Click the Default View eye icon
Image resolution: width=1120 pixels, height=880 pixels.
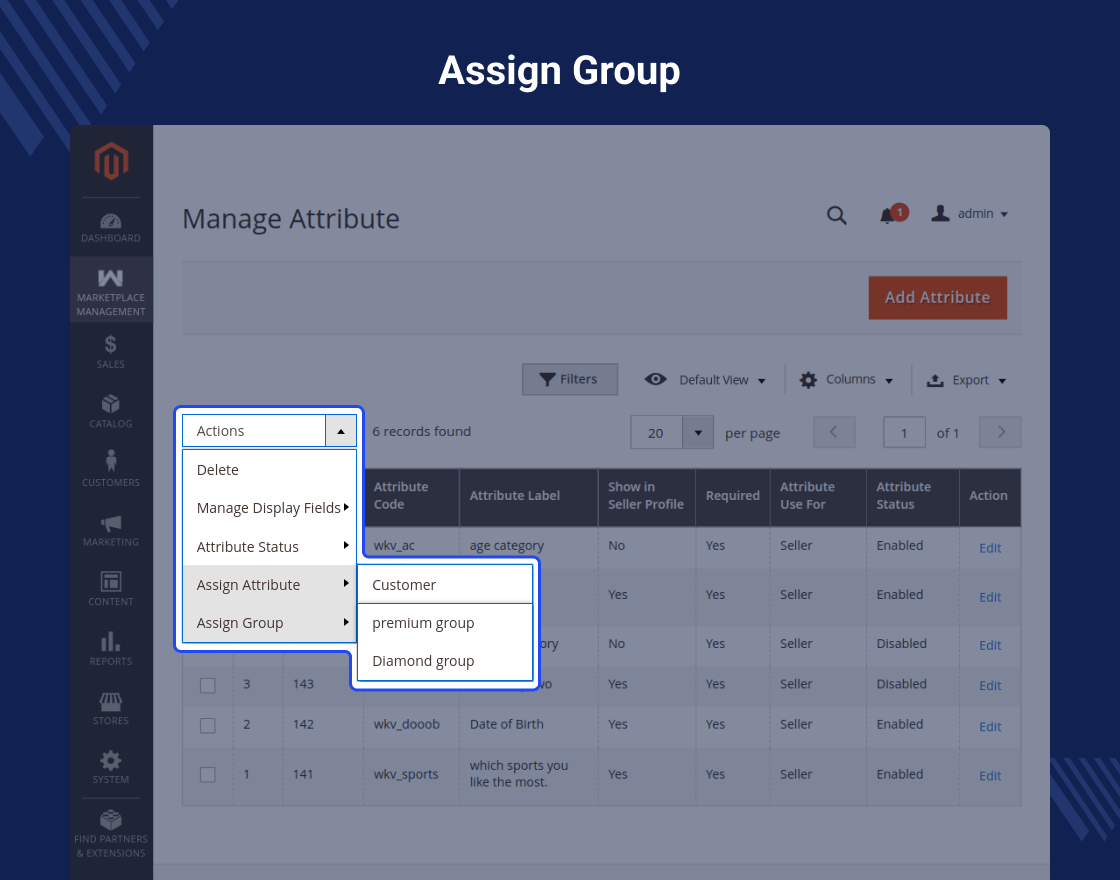pyautogui.click(x=655, y=379)
